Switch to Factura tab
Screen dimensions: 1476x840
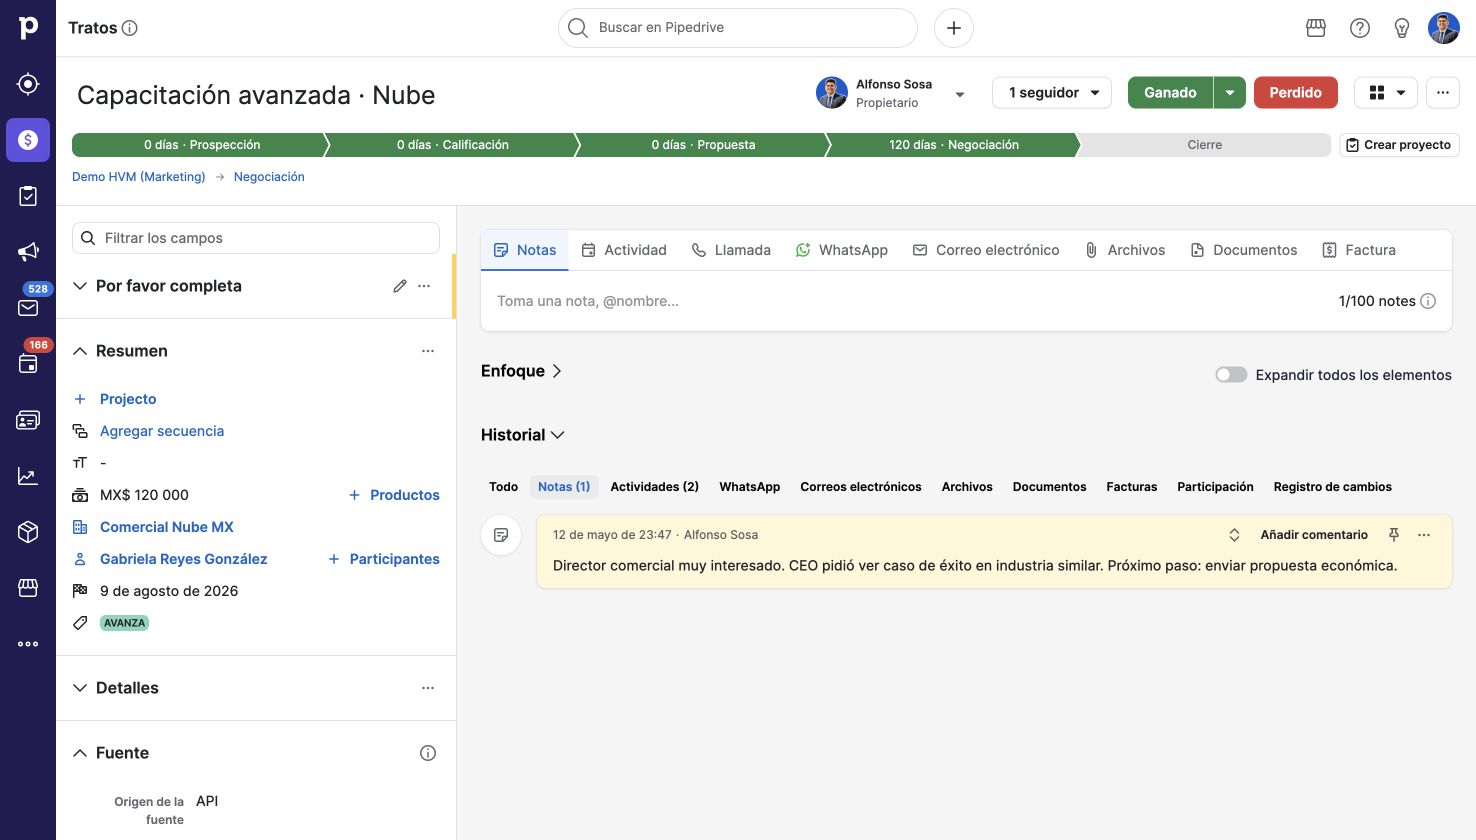point(1358,250)
